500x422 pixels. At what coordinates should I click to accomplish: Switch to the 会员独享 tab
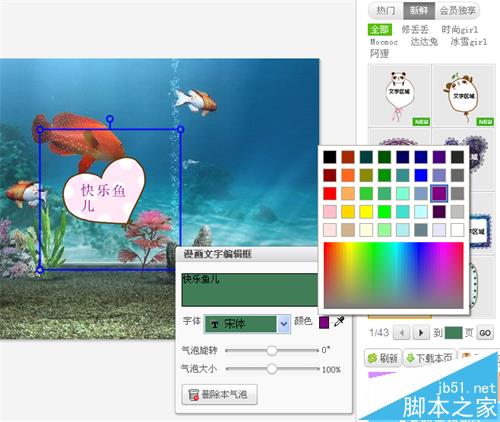pyautogui.click(x=457, y=11)
